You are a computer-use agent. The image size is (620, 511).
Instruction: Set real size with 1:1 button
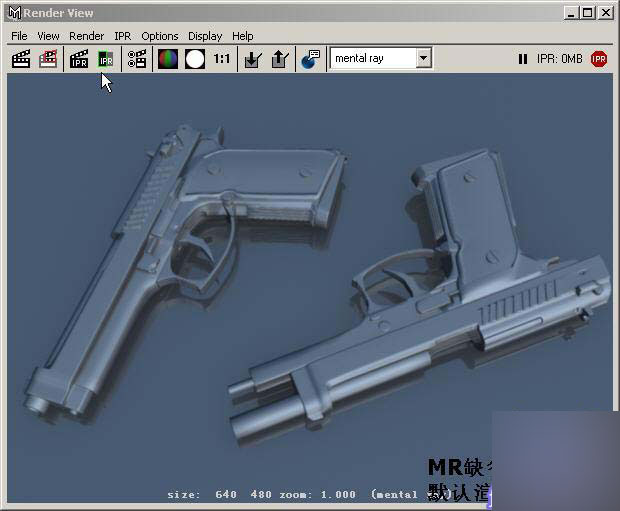click(x=221, y=59)
